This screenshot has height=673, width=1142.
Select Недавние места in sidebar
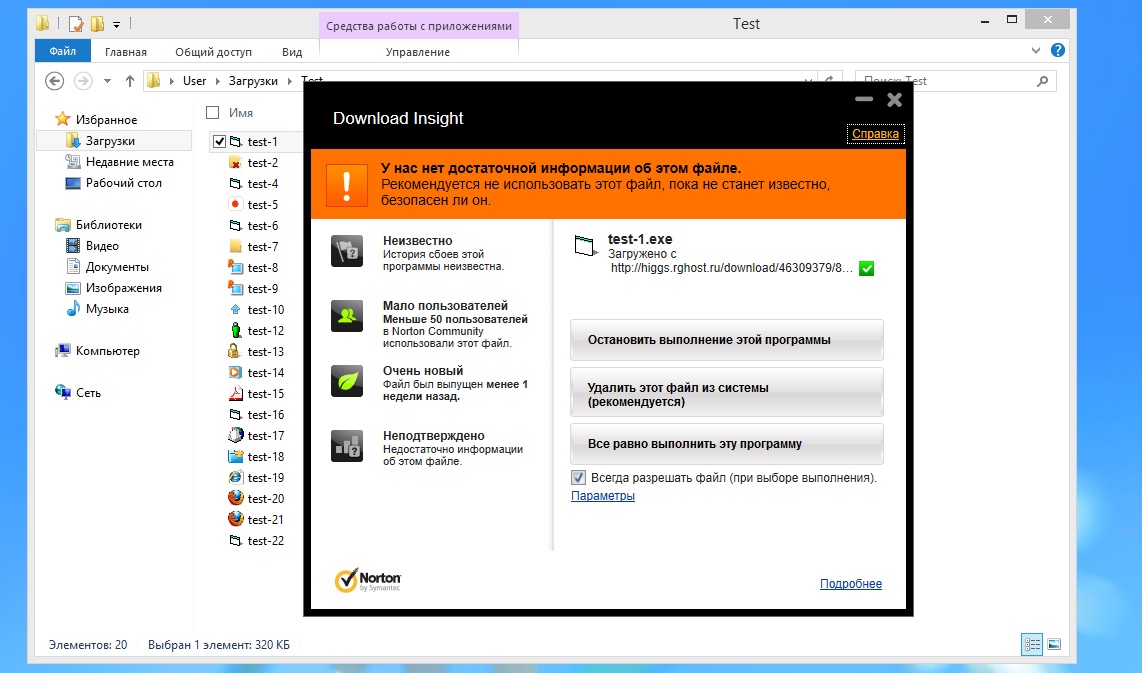(x=130, y=162)
